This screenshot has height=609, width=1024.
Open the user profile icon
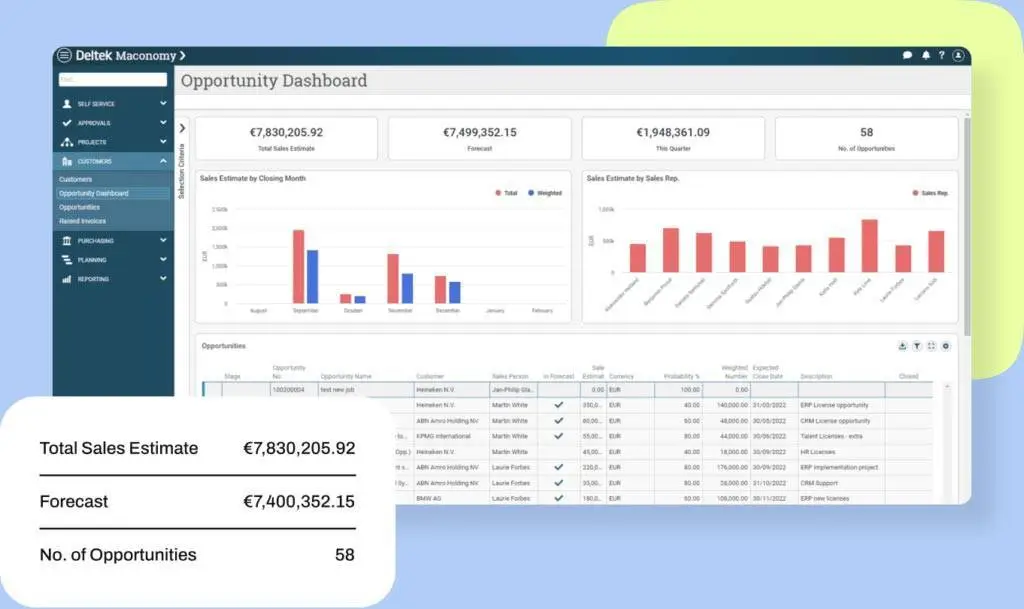click(958, 55)
